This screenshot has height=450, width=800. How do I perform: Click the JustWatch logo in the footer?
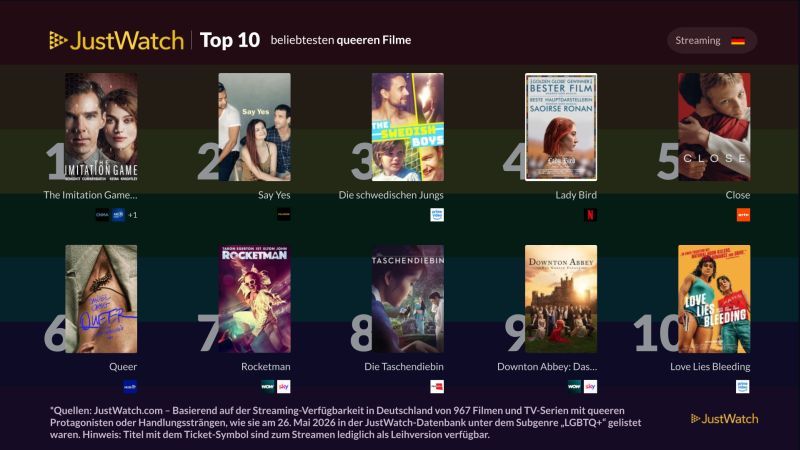pos(724,419)
